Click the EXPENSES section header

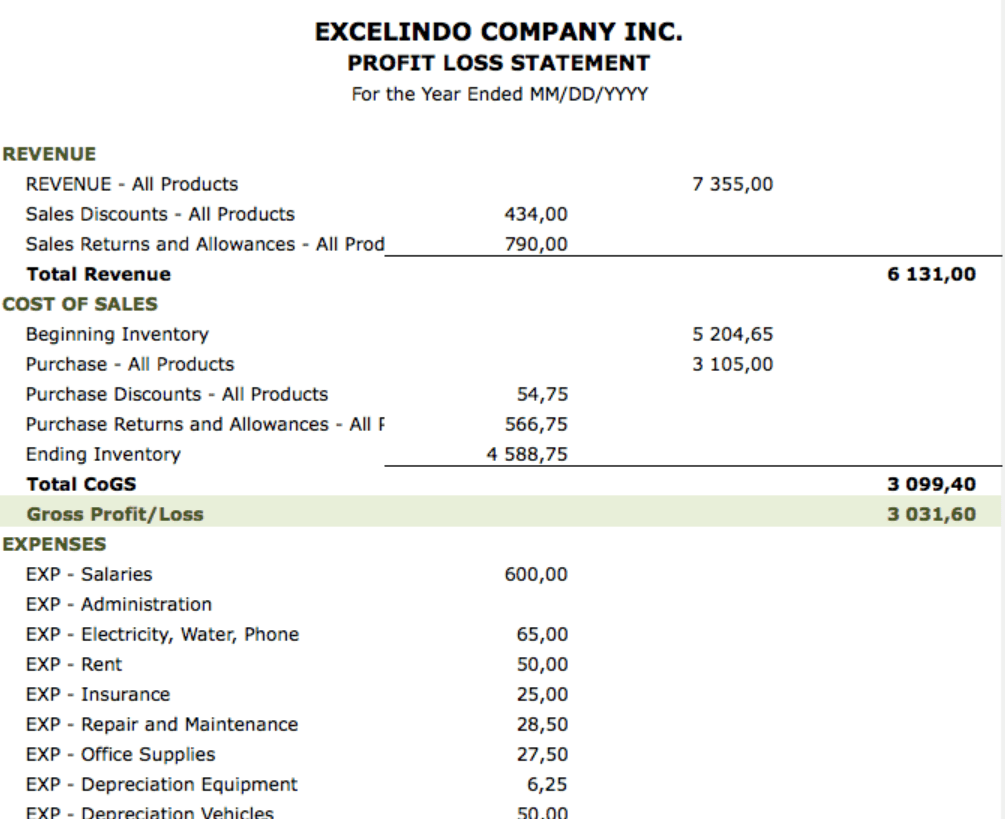pyautogui.click(x=55, y=544)
